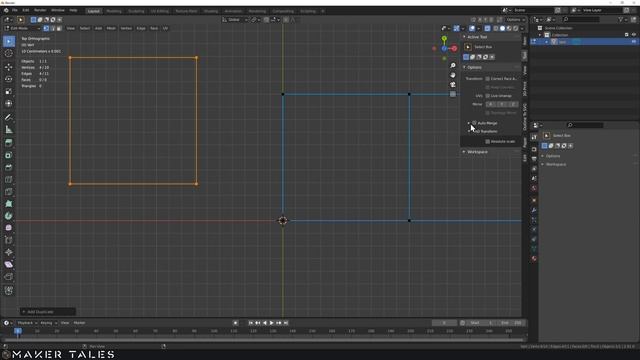This screenshot has height=360, width=640.
Task: Click the red X axis gizmo ball
Action: point(454,49)
